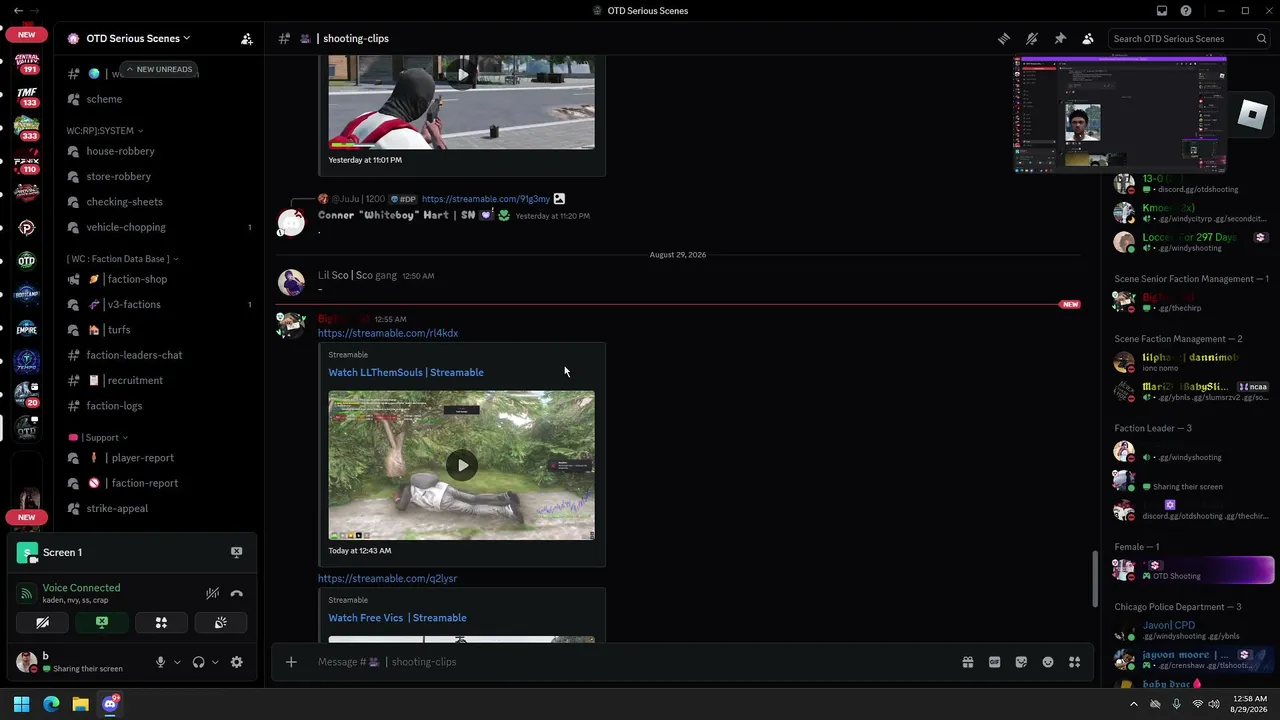Toggle the member list panel
1280x720 pixels.
tap(1088, 39)
